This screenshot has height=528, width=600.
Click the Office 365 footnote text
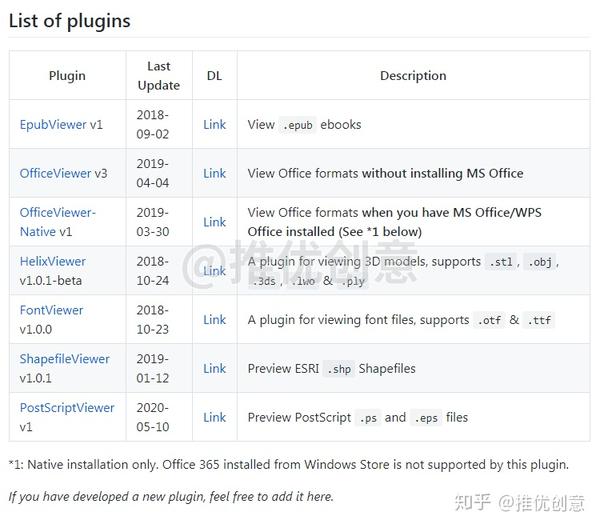pos(288,464)
